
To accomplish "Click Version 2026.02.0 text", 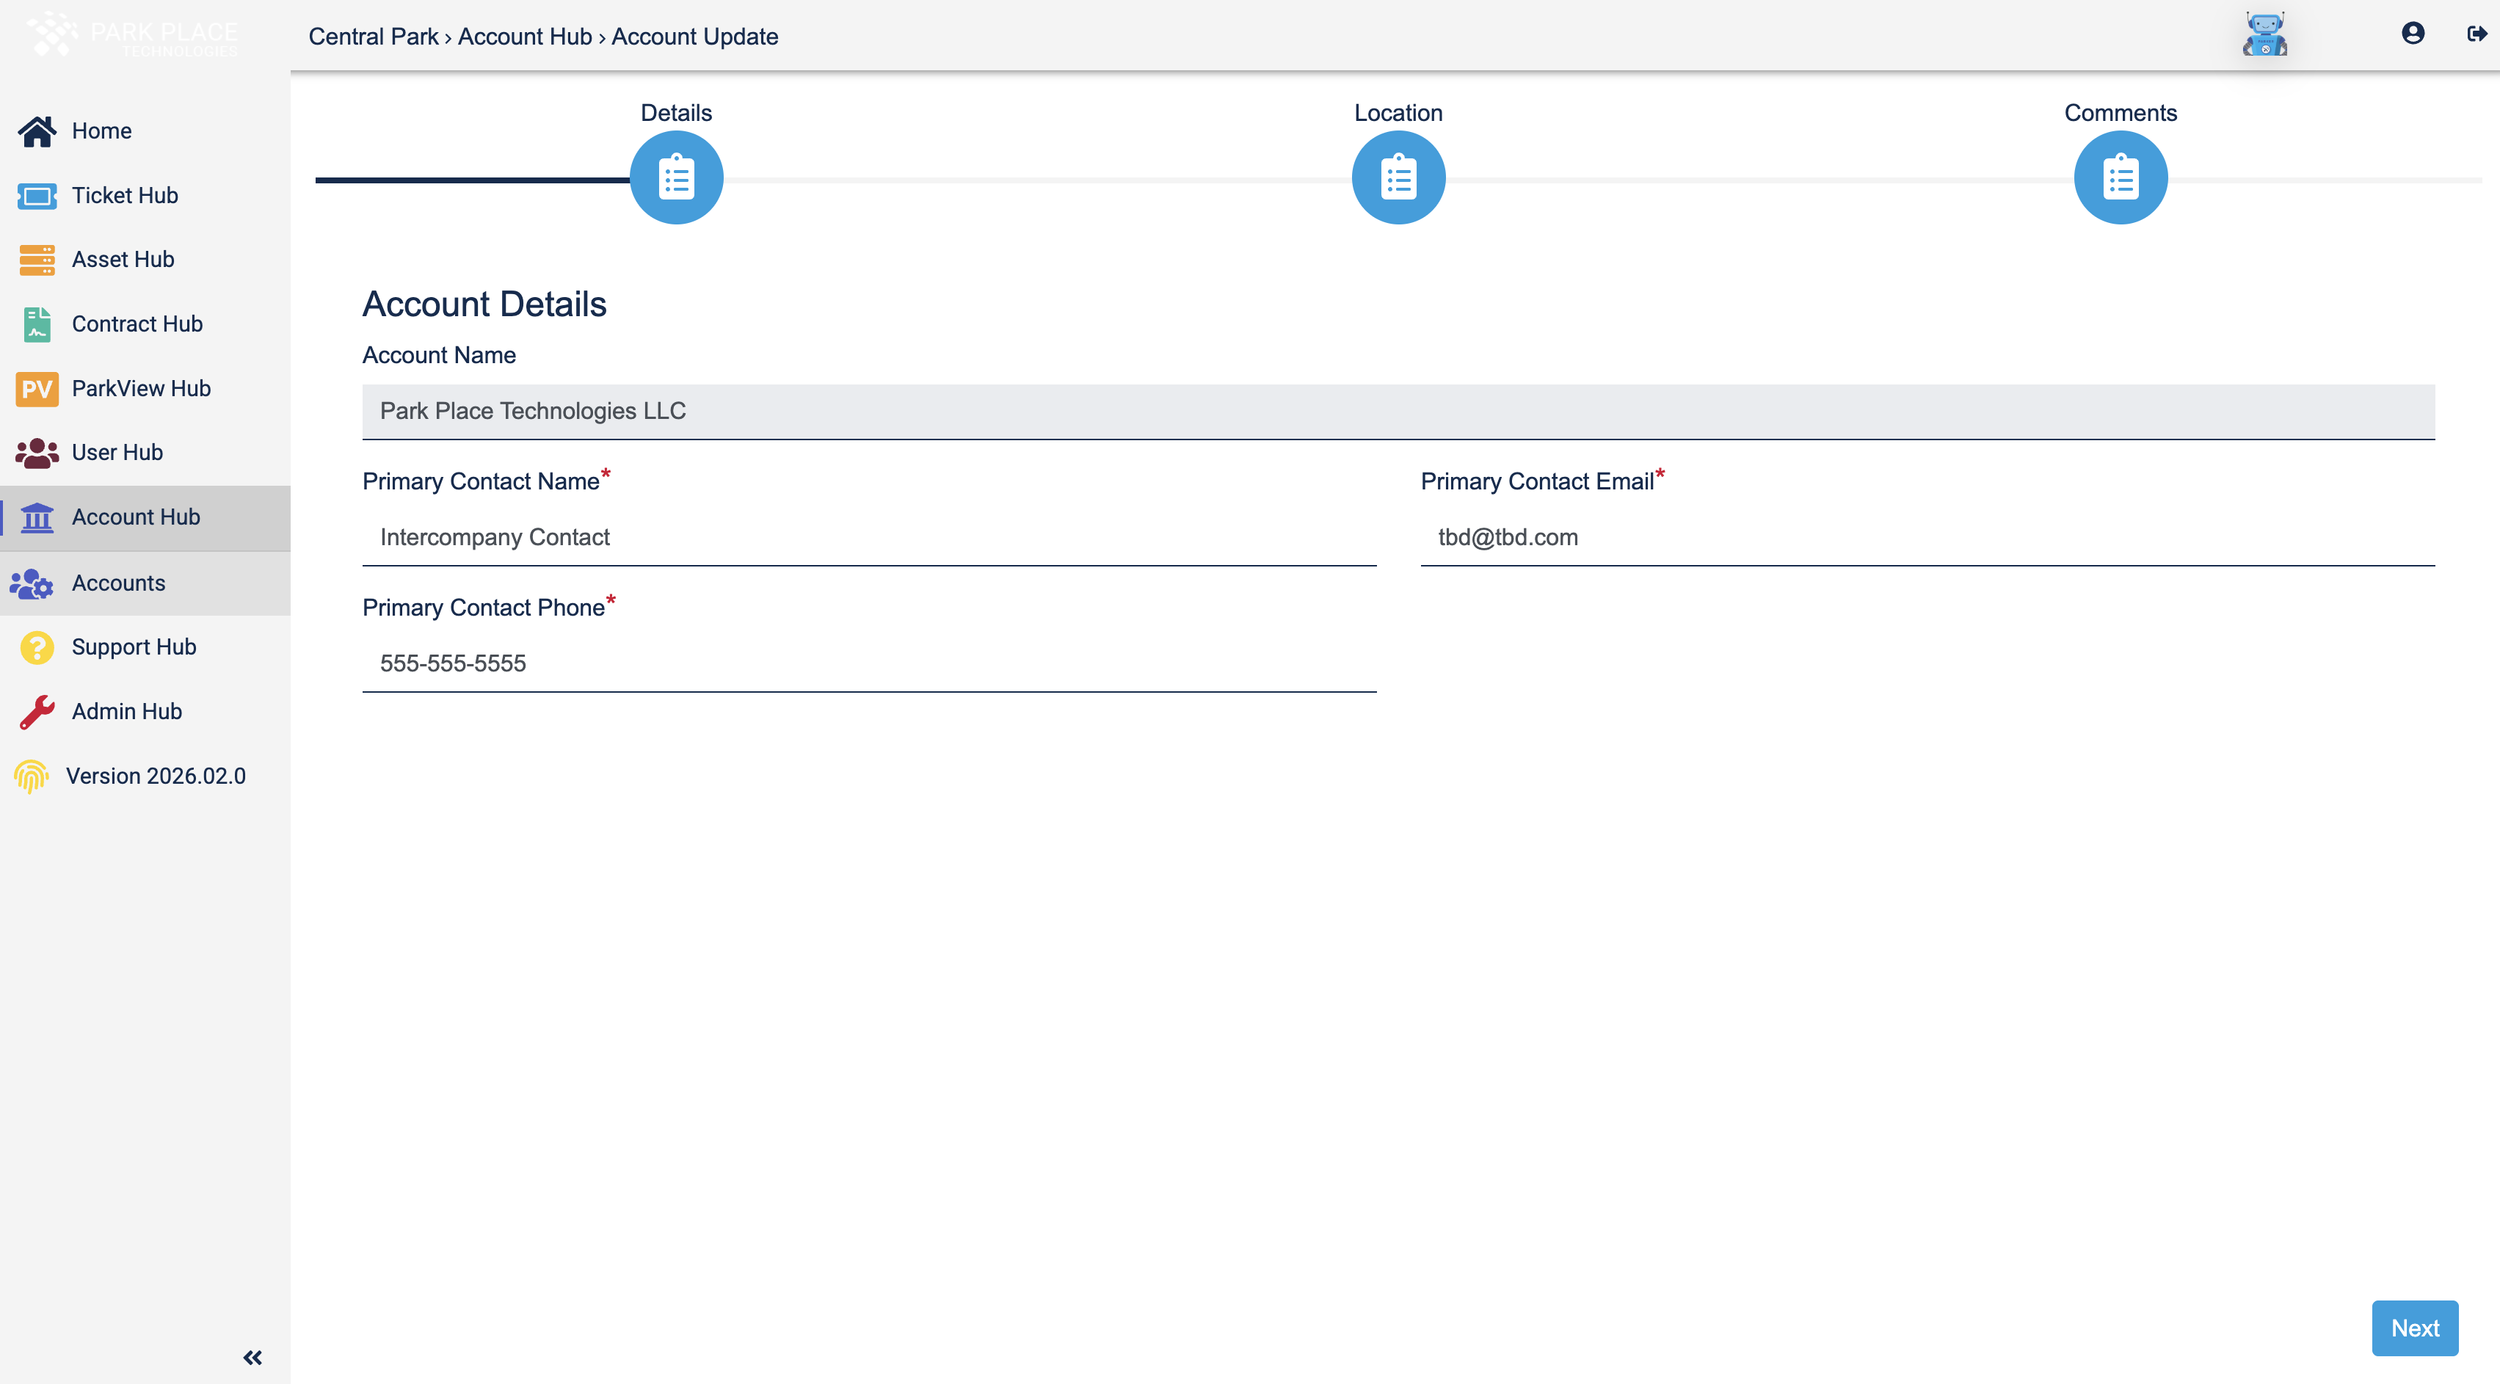I will tap(156, 777).
